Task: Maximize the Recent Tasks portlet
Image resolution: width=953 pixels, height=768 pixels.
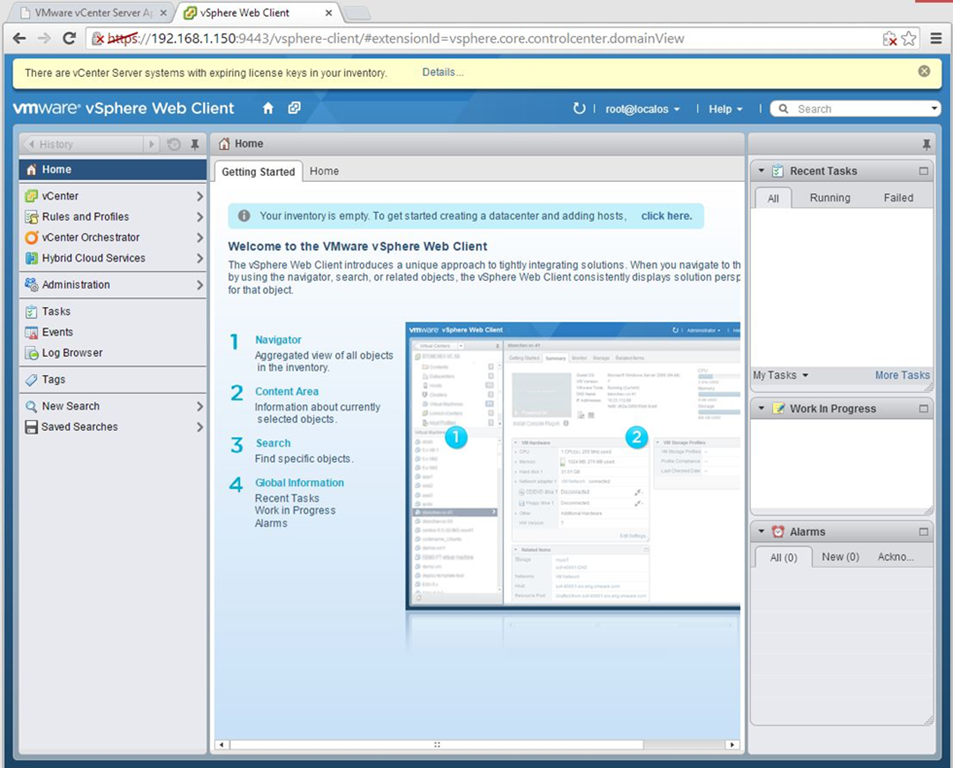Action: (924, 171)
